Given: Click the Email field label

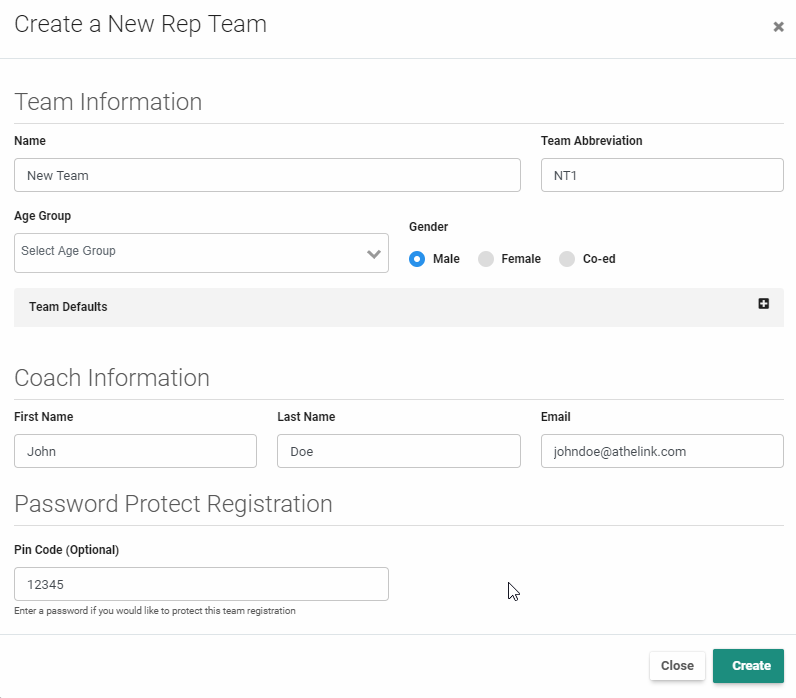Looking at the screenshot, I should click(555, 417).
